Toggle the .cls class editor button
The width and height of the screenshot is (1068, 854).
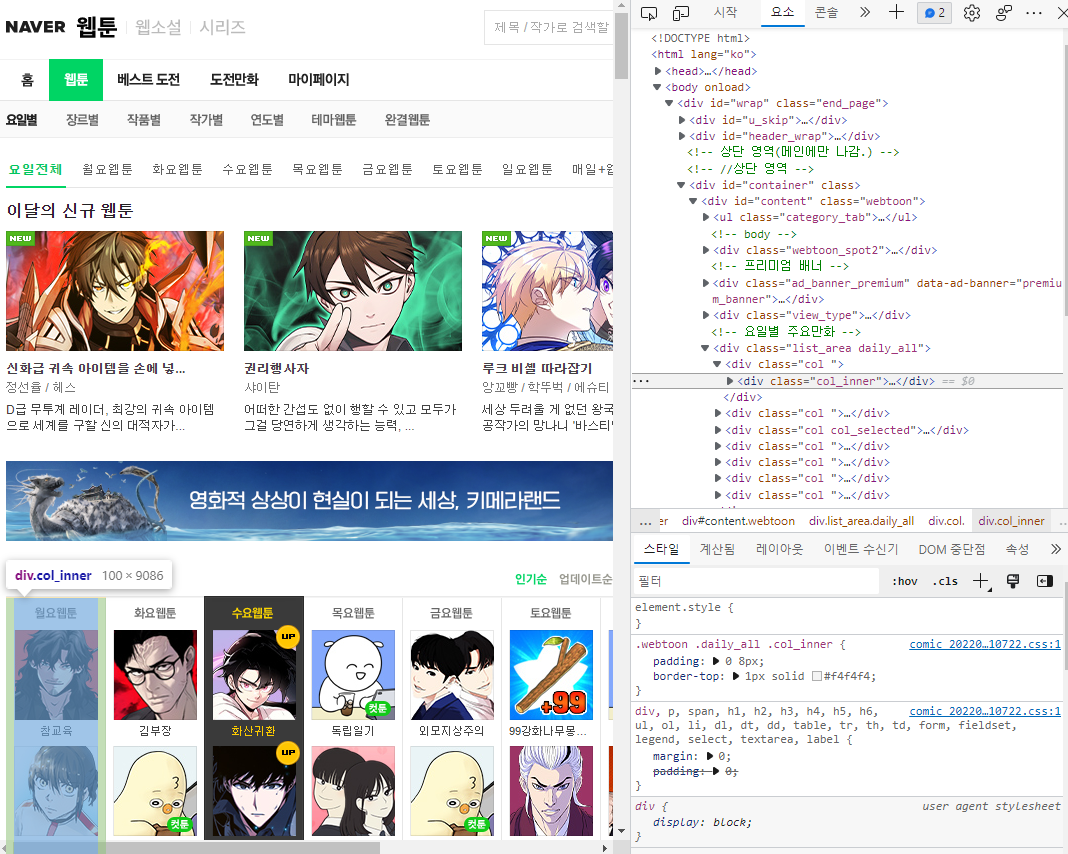click(945, 581)
